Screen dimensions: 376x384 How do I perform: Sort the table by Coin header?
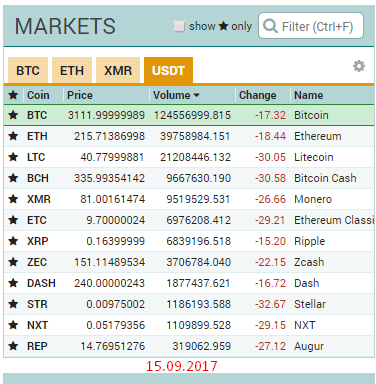[x=38, y=95]
